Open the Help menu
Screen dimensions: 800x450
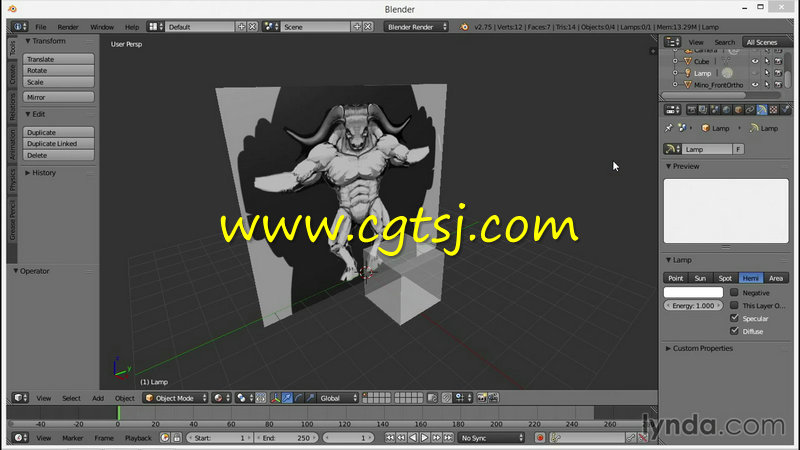(132, 27)
